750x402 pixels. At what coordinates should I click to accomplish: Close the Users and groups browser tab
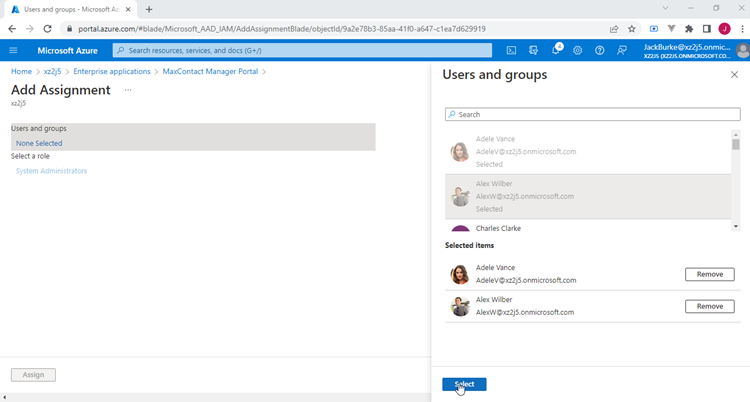pos(128,9)
